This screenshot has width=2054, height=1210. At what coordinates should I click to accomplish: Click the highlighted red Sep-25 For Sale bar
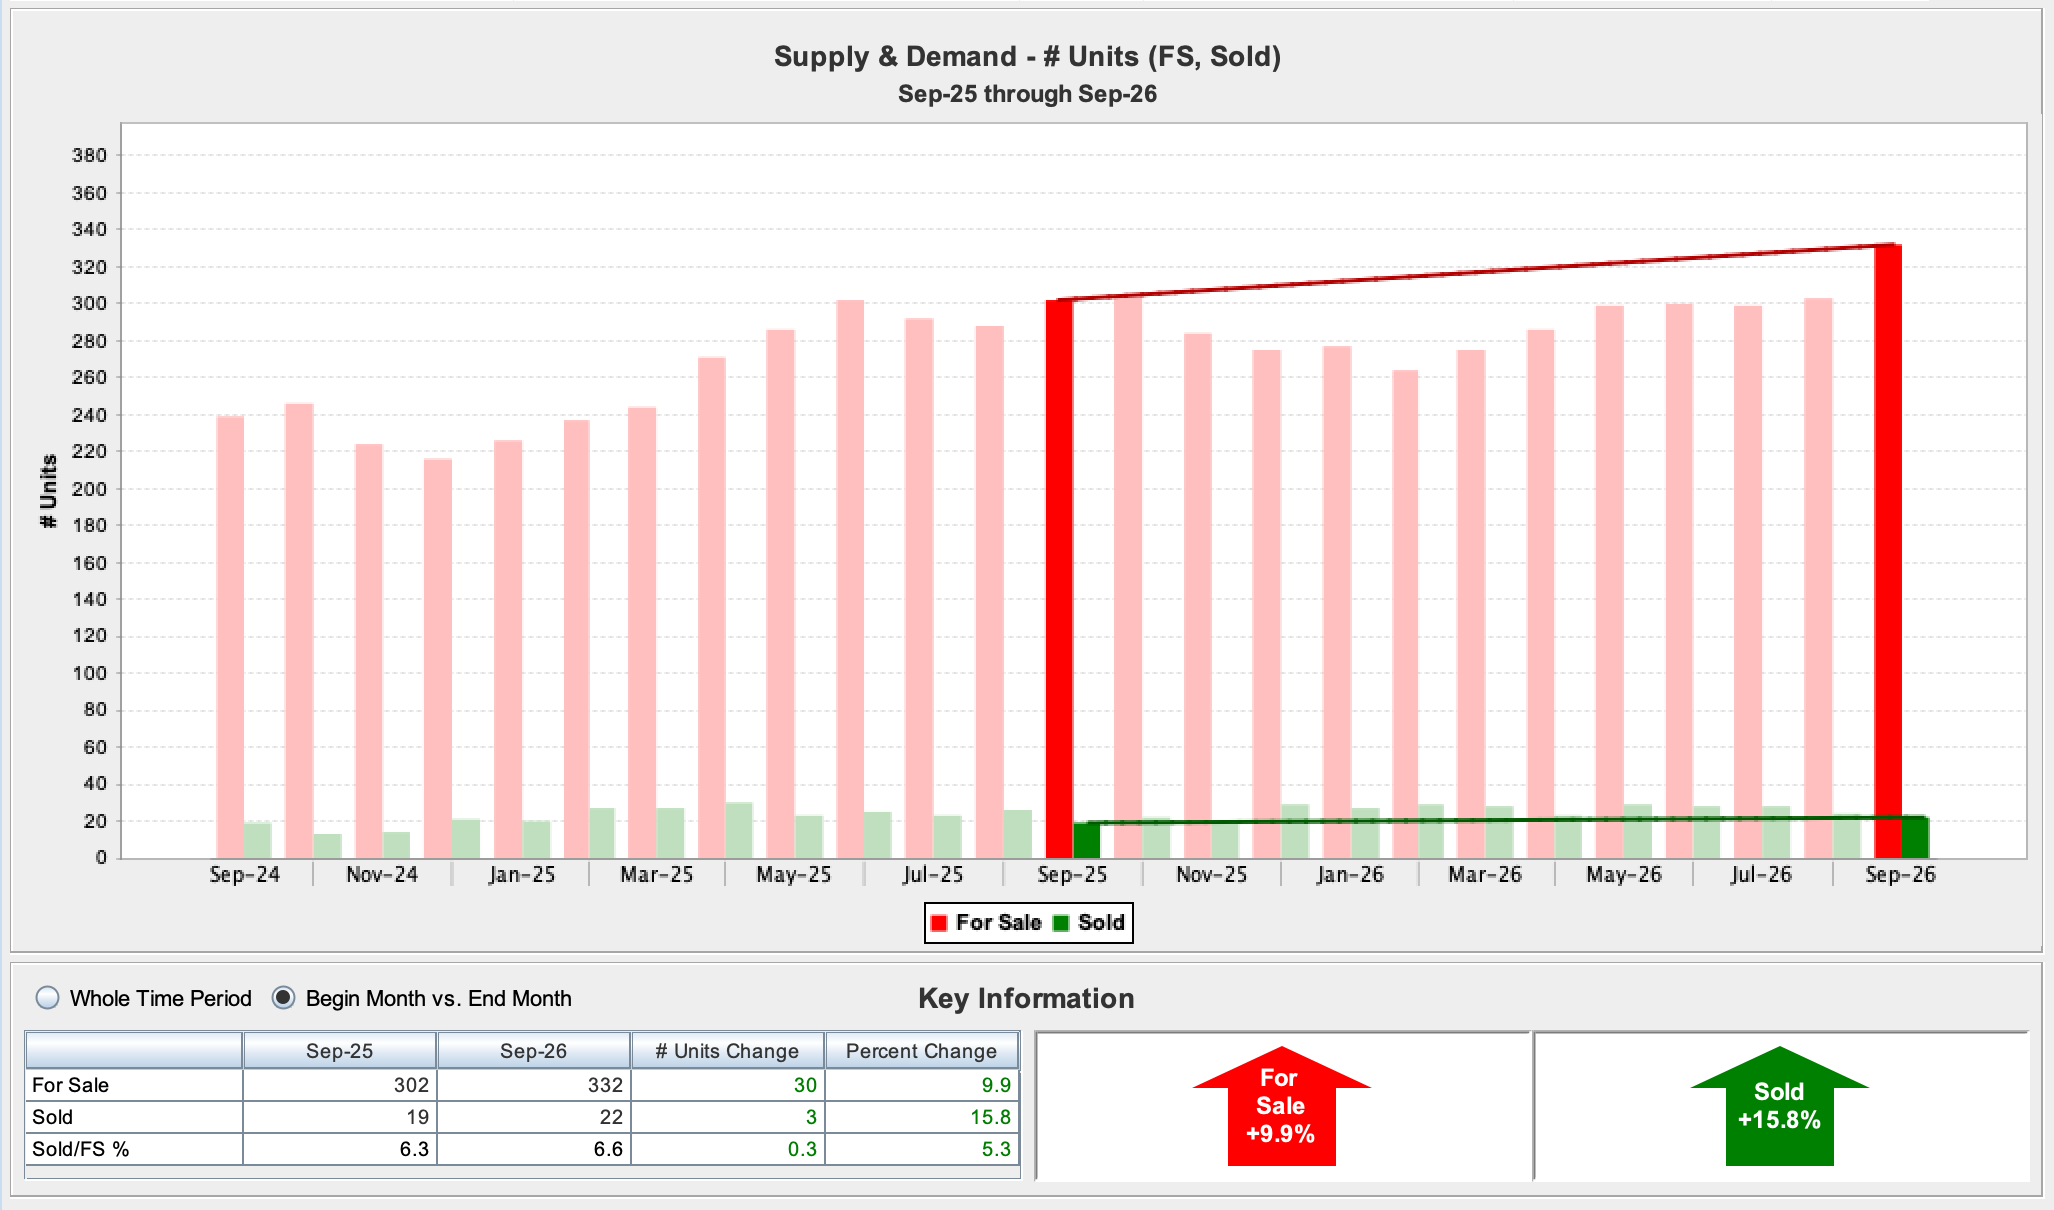point(1059,579)
